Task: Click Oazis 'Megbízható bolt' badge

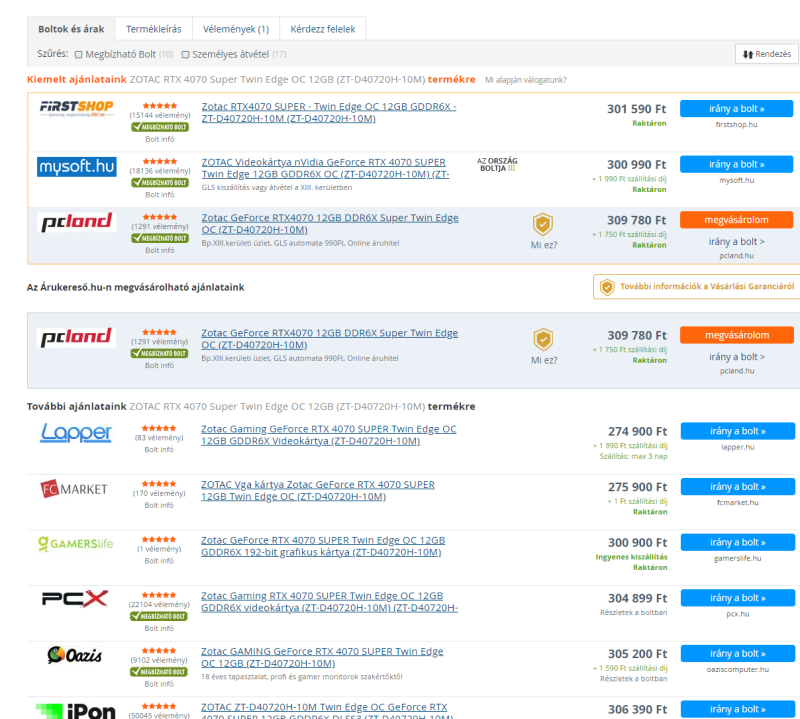Action: (159, 672)
